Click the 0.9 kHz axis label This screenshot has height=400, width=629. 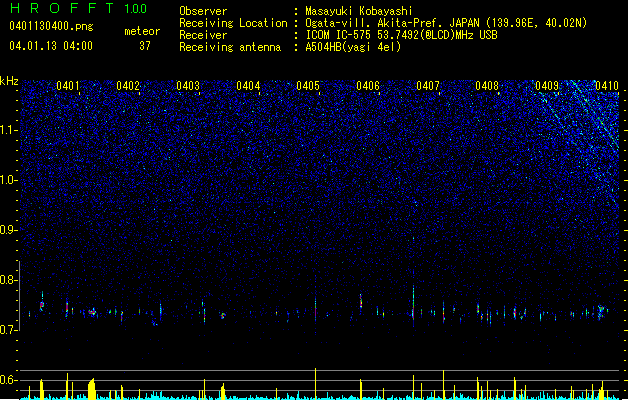[8, 230]
